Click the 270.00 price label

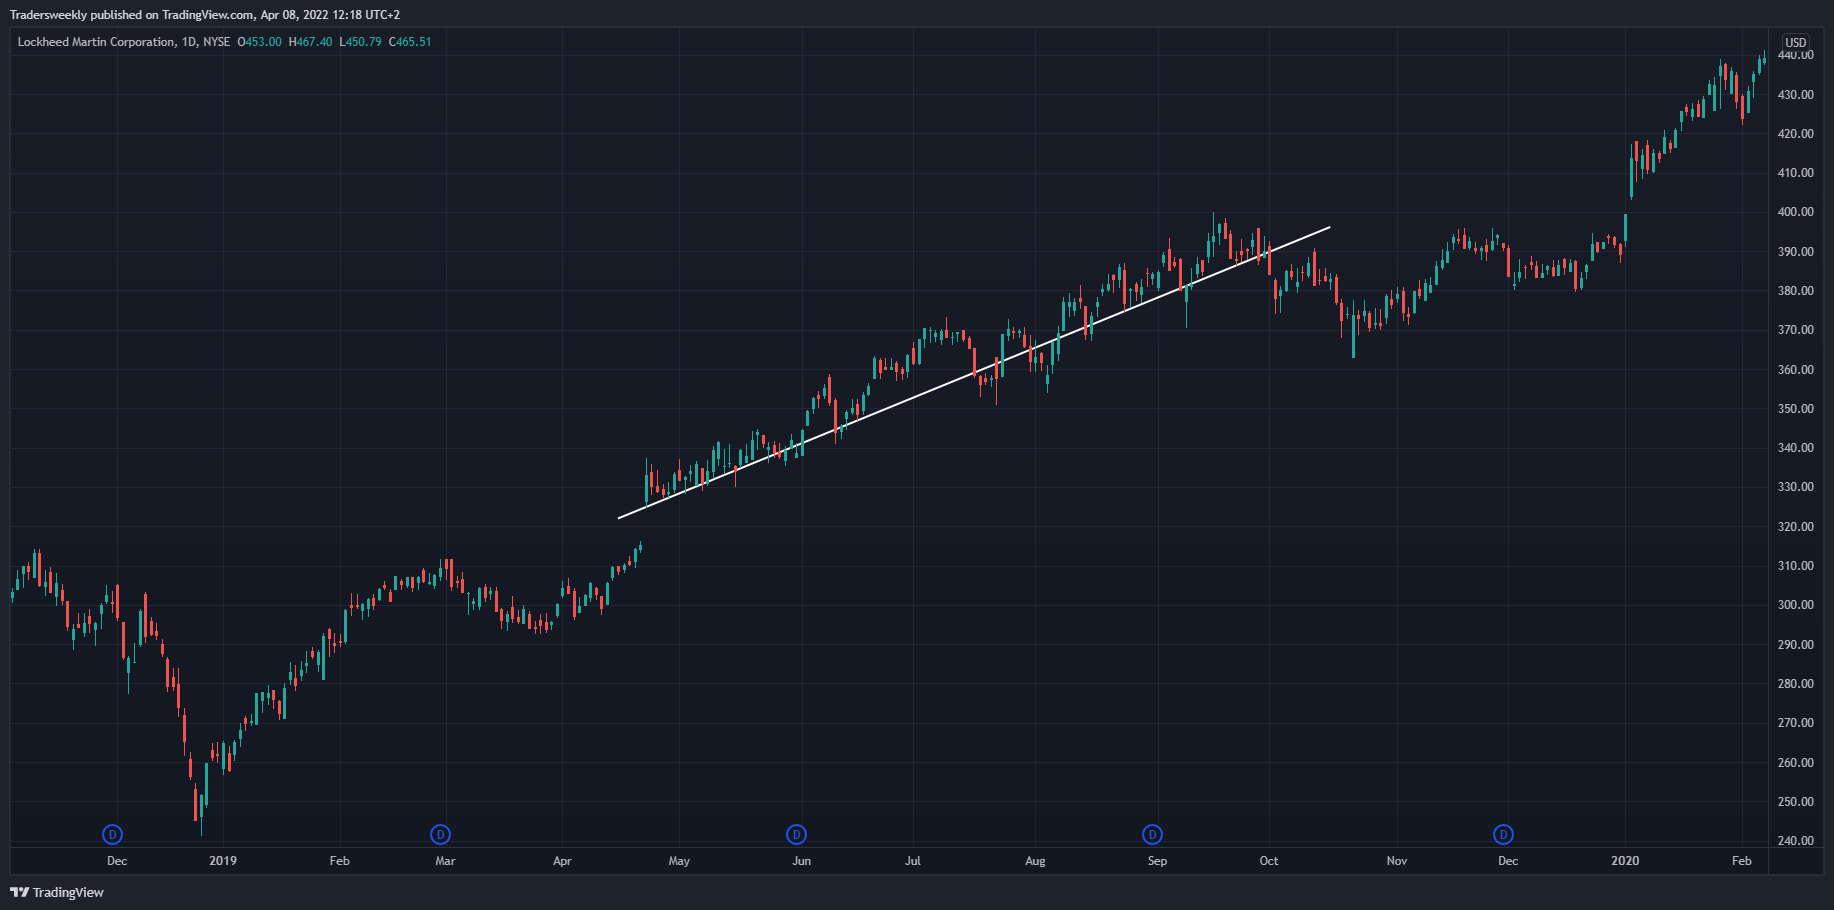pyautogui.click(x=1796, y=723)
